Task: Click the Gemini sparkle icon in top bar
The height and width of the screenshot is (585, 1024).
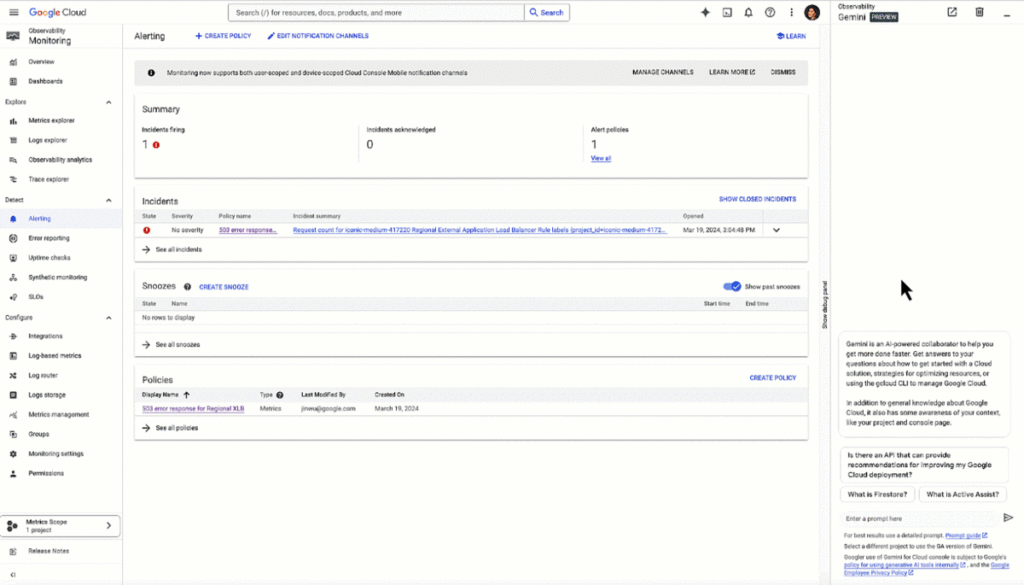Action: coord(705,12)
